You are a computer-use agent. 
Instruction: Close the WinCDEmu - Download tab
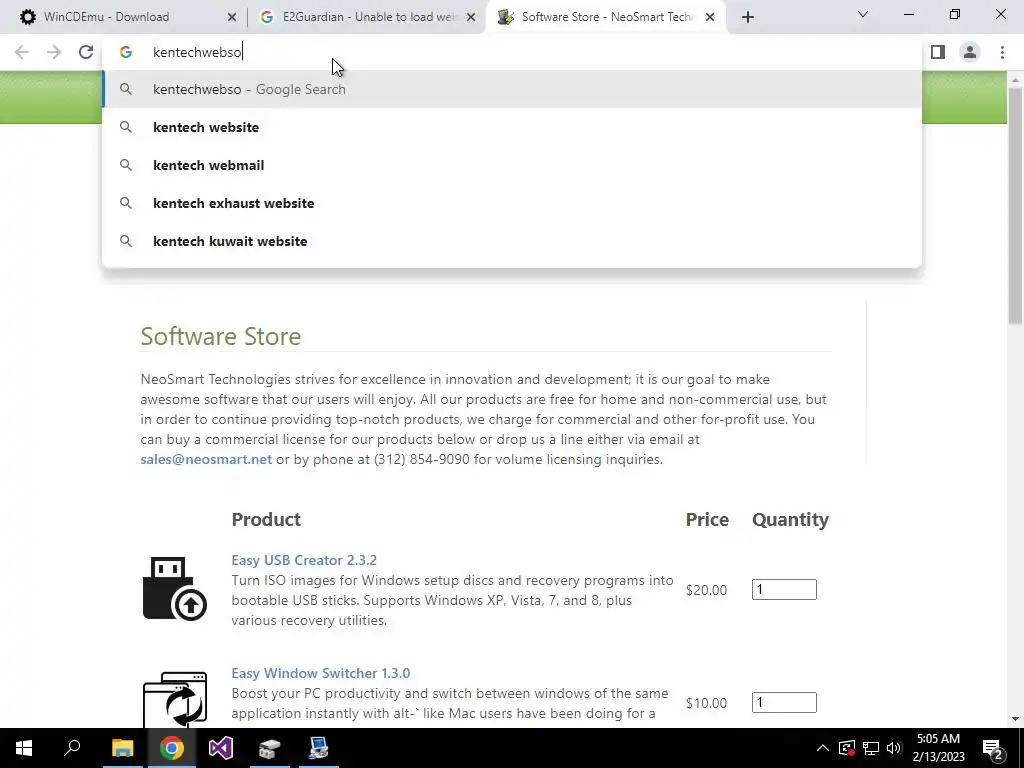coord(231,18)
